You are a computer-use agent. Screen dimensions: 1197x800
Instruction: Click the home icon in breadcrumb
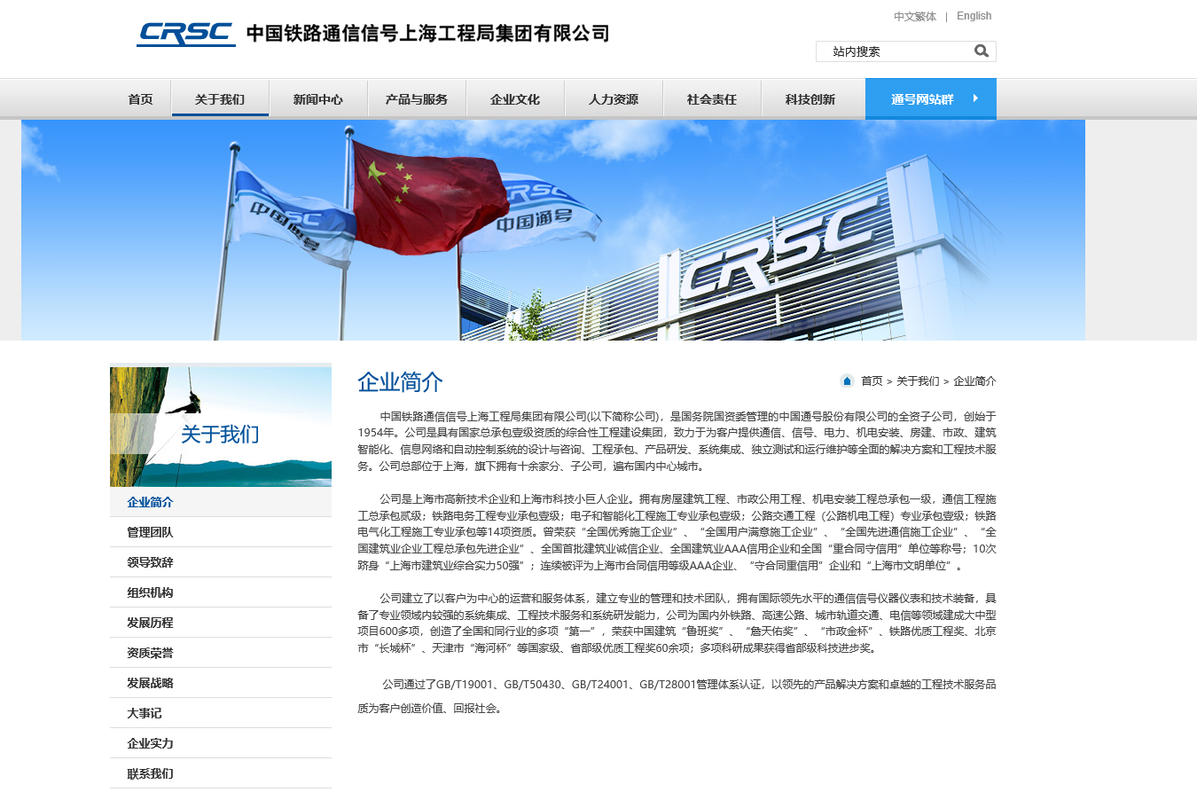click(847, 381)
